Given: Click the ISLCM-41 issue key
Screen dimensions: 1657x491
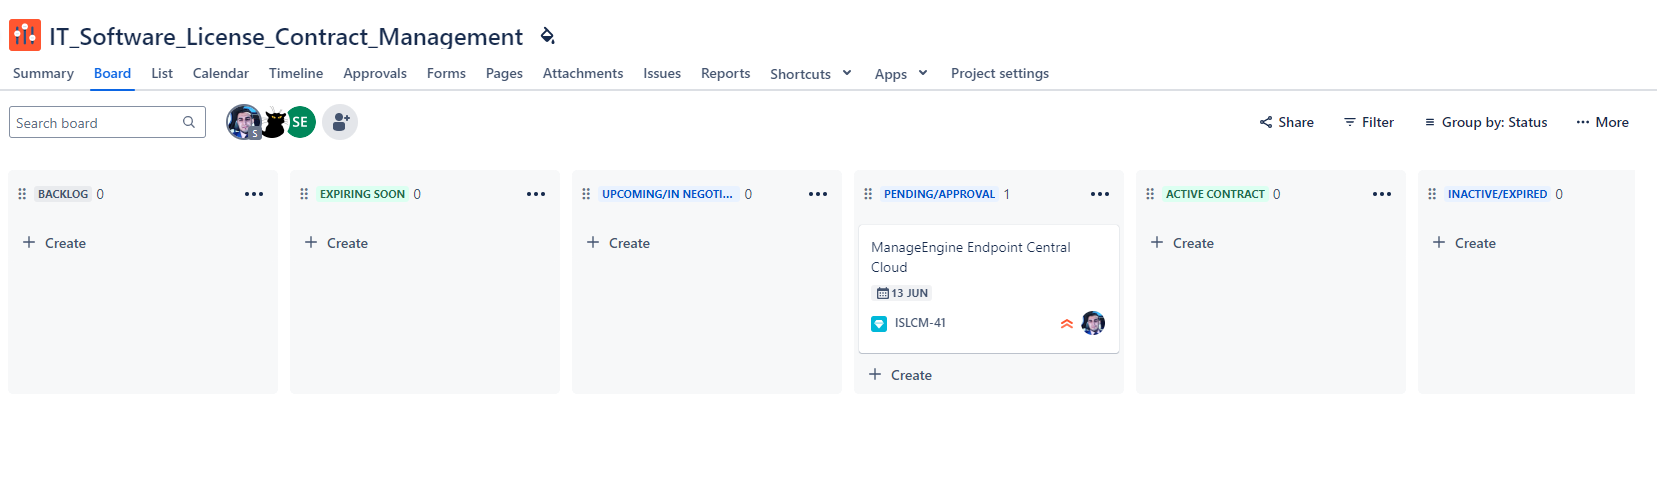Looking at the screenshot, I should (x=920, y=323).
